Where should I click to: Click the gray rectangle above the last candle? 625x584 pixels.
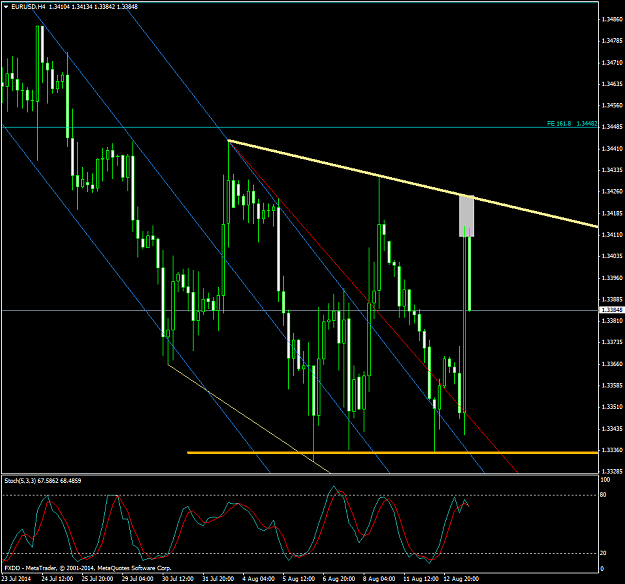[x=466, y=216]
